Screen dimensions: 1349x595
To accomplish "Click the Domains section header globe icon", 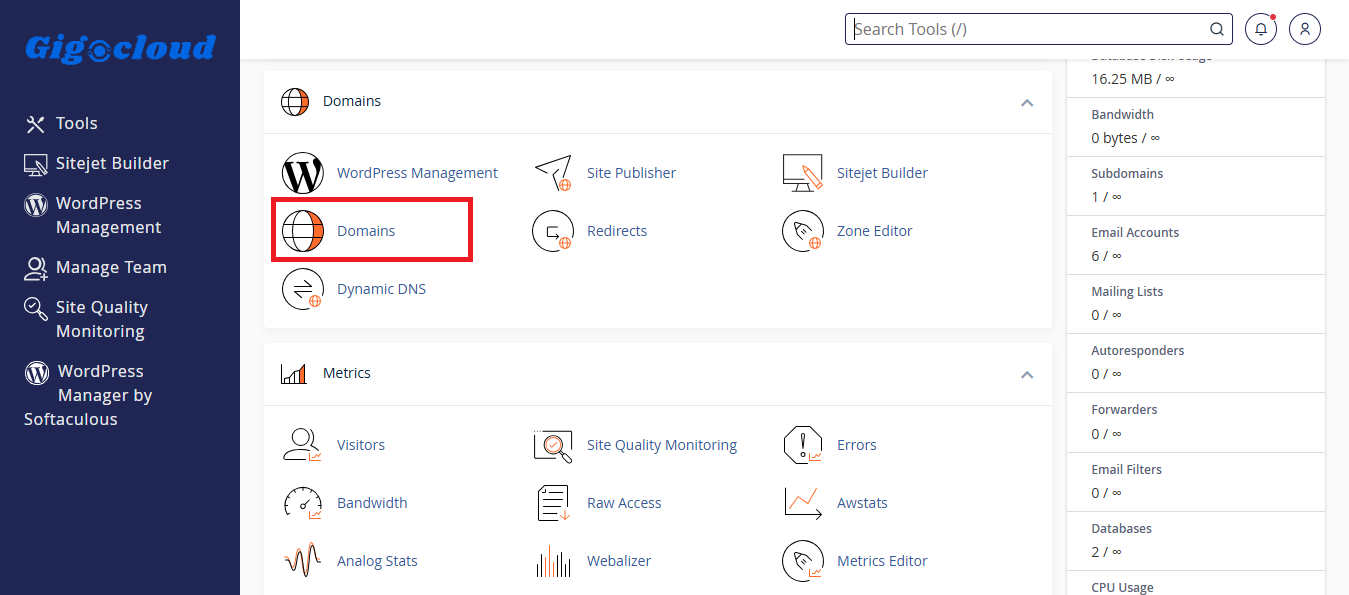I will click(x=295, y=102).
